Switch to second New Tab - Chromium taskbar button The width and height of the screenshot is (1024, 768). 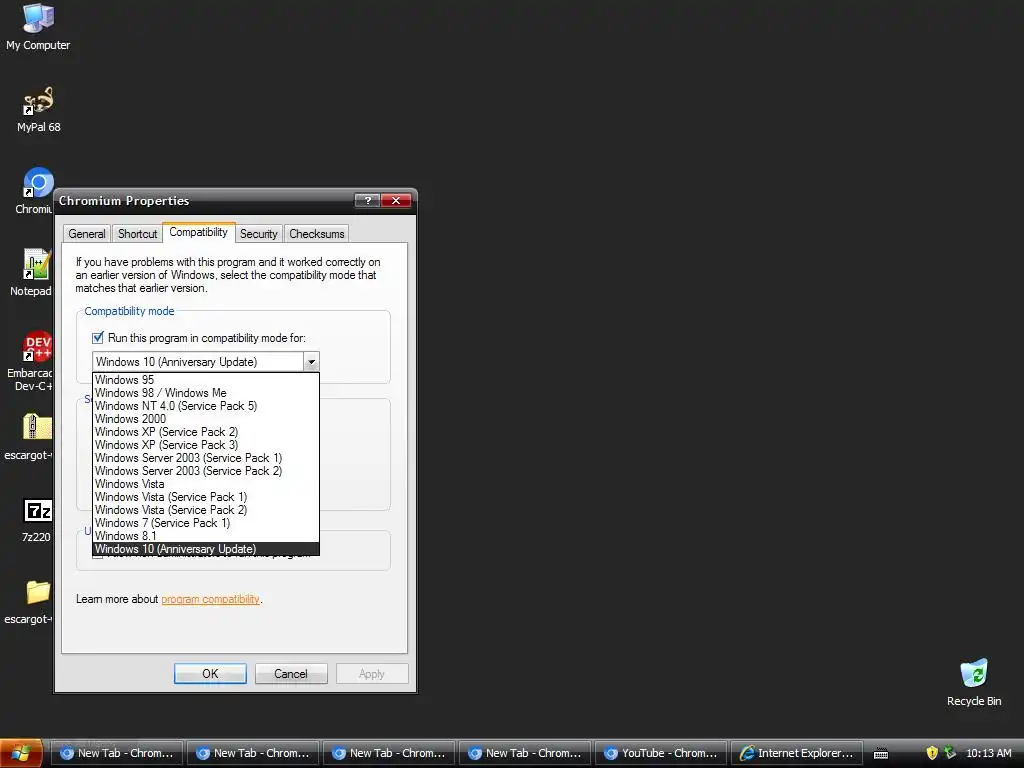pos(252,753)
